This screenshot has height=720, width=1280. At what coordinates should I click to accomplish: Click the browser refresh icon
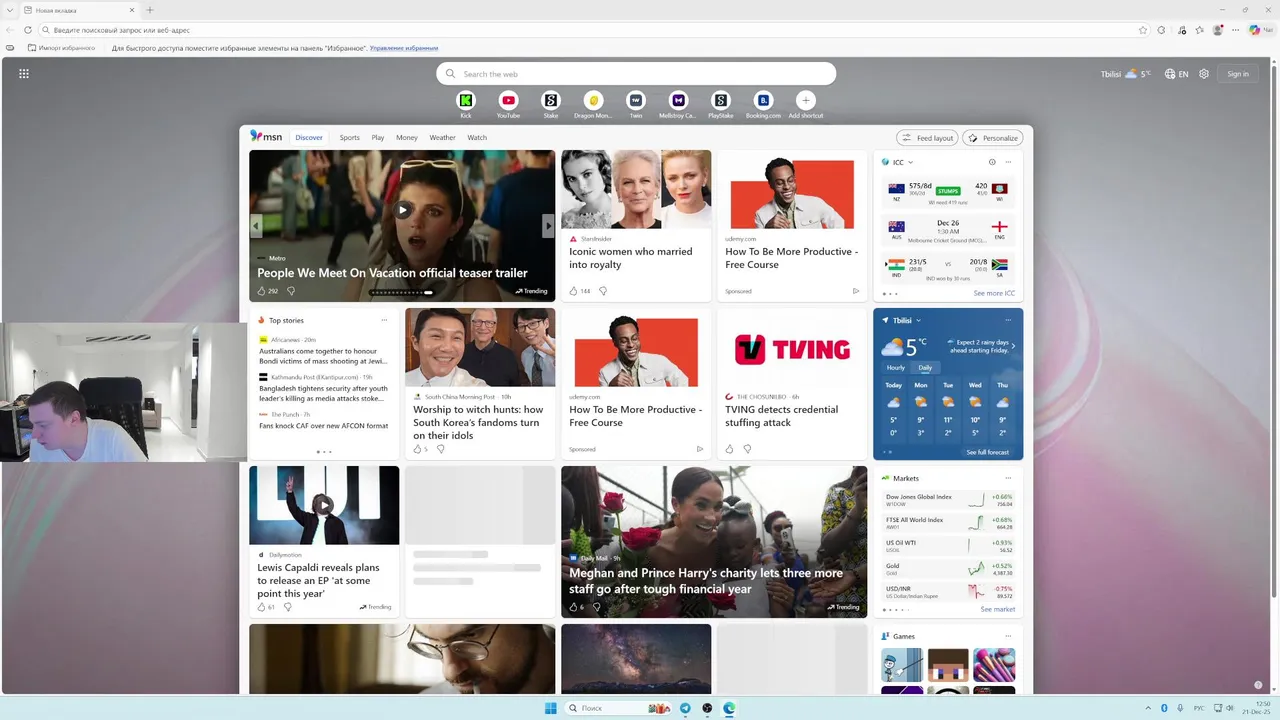tap(28, 30)
